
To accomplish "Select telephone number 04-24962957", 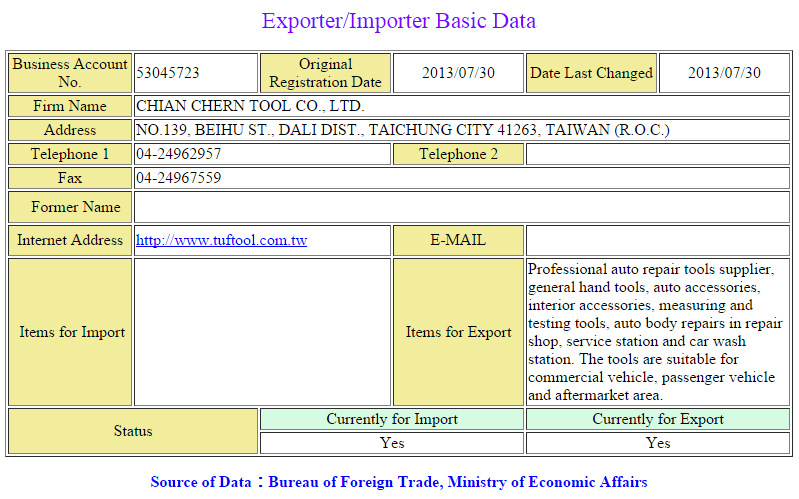I will [178, 154].
